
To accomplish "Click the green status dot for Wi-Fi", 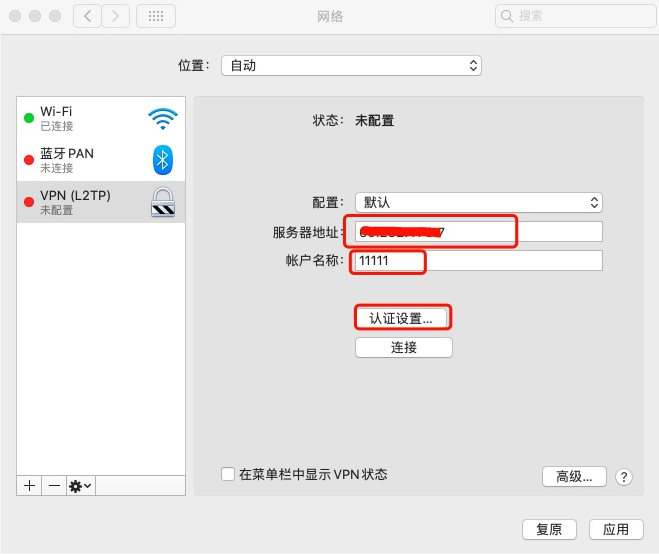I will point(29,118).
